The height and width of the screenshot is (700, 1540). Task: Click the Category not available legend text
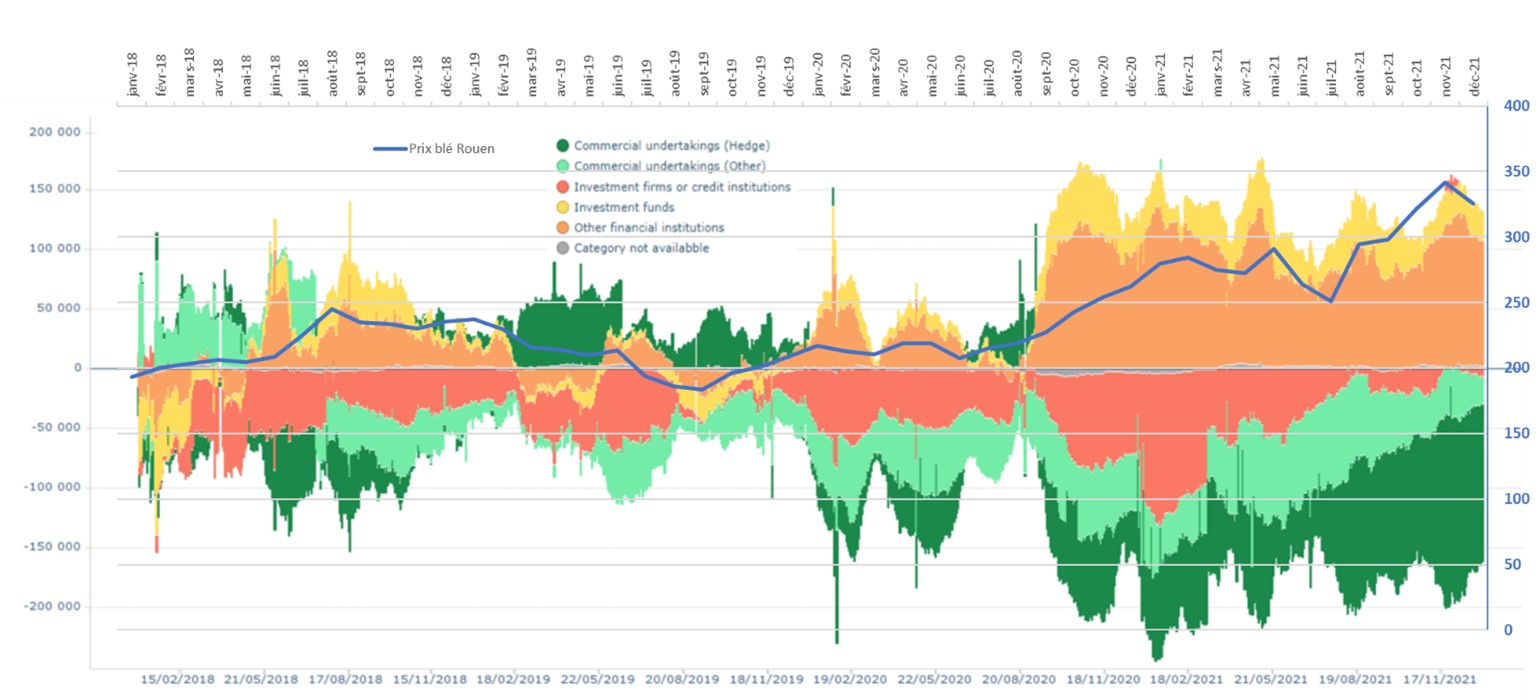(x=641, y=248)
